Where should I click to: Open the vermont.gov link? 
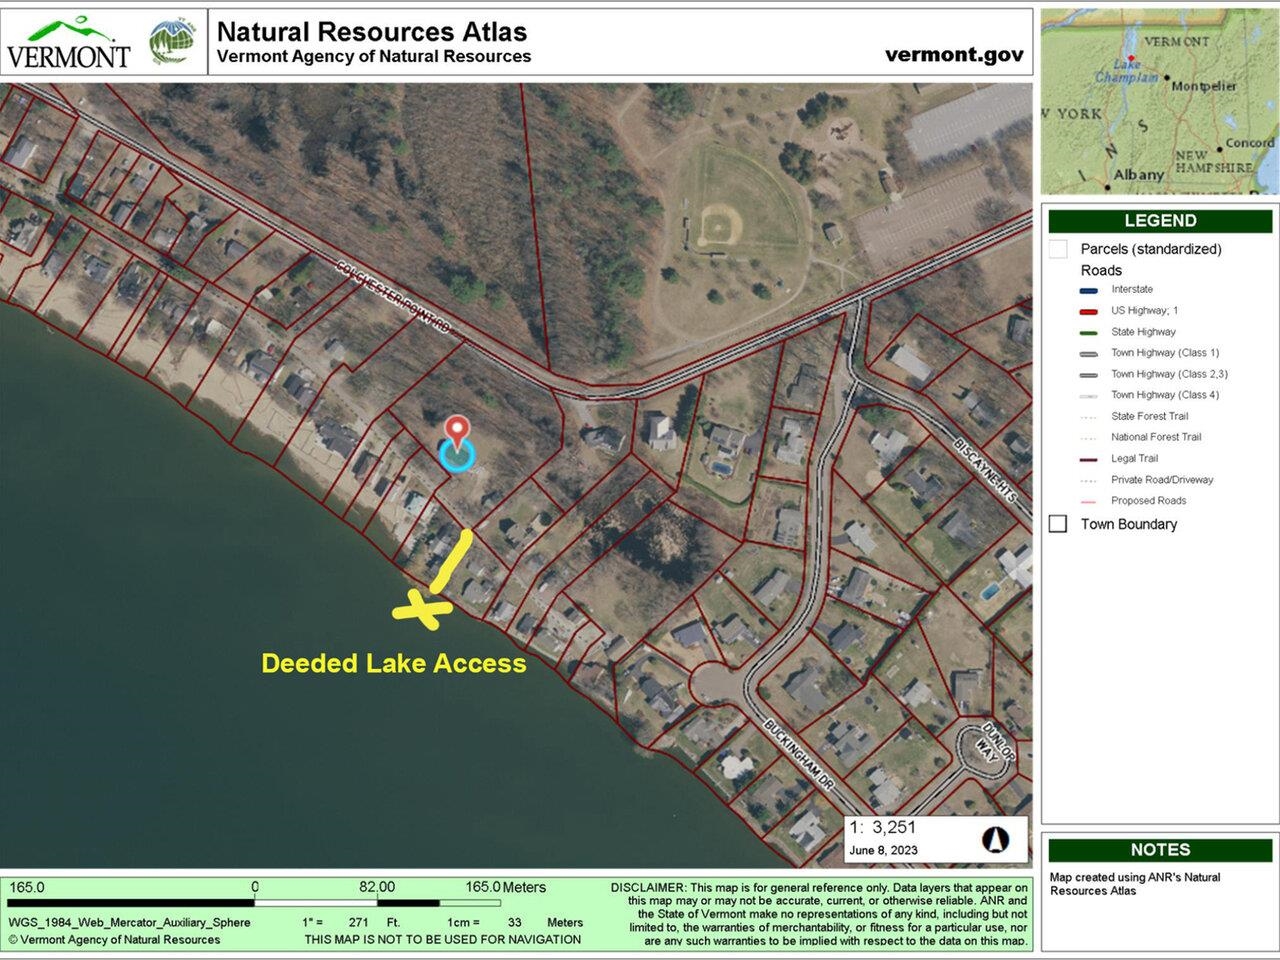(x=953, y=55)
